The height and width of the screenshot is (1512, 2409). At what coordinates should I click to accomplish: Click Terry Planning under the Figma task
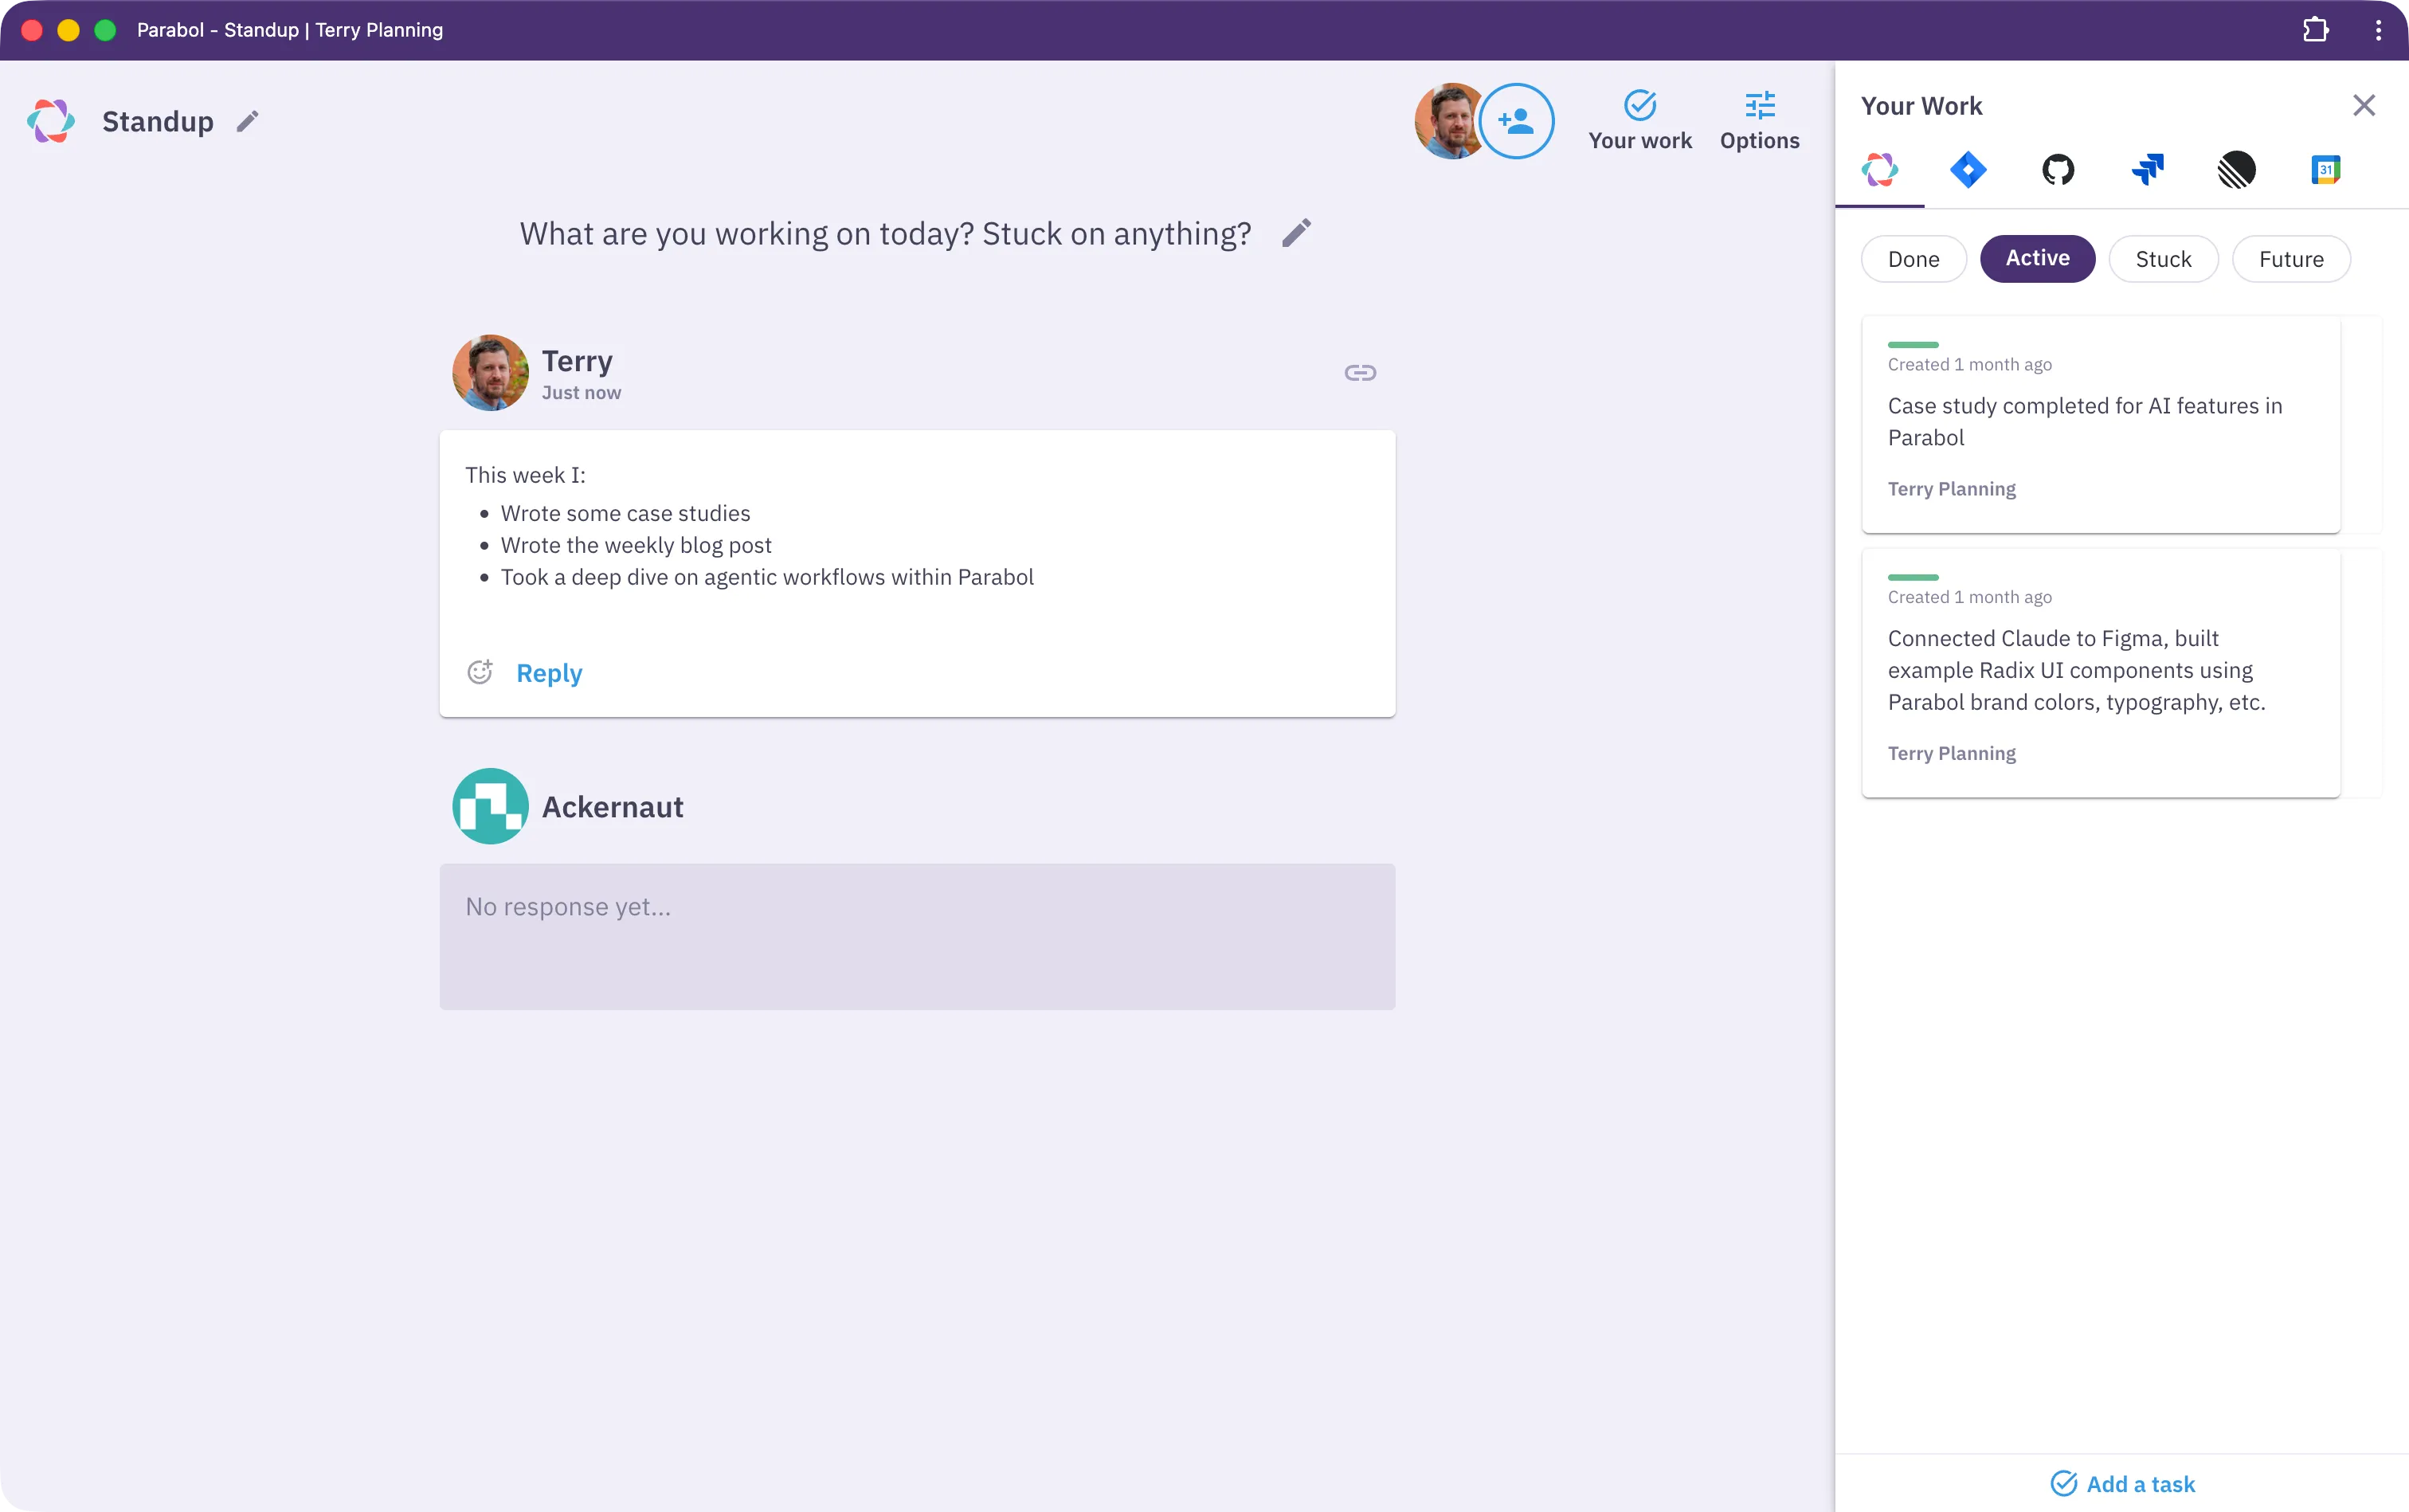coord(1951,753)
